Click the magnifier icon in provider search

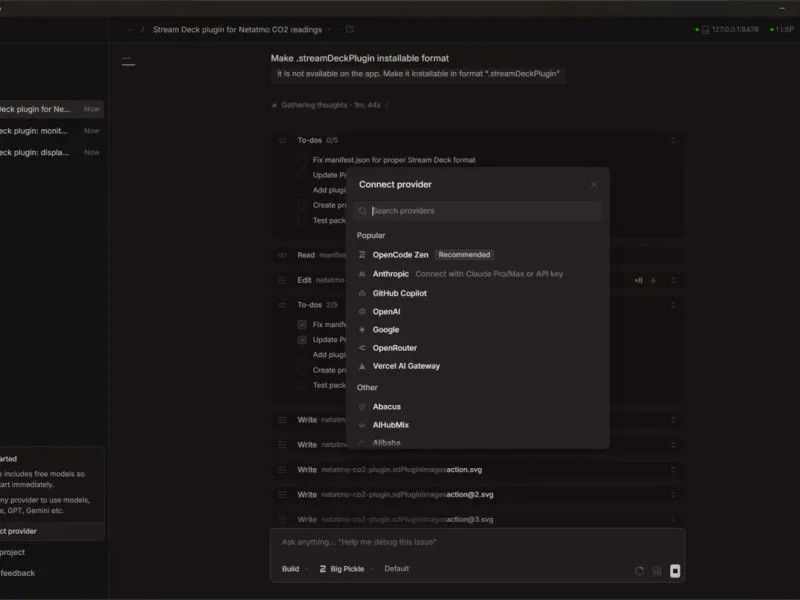click(362, 211)
